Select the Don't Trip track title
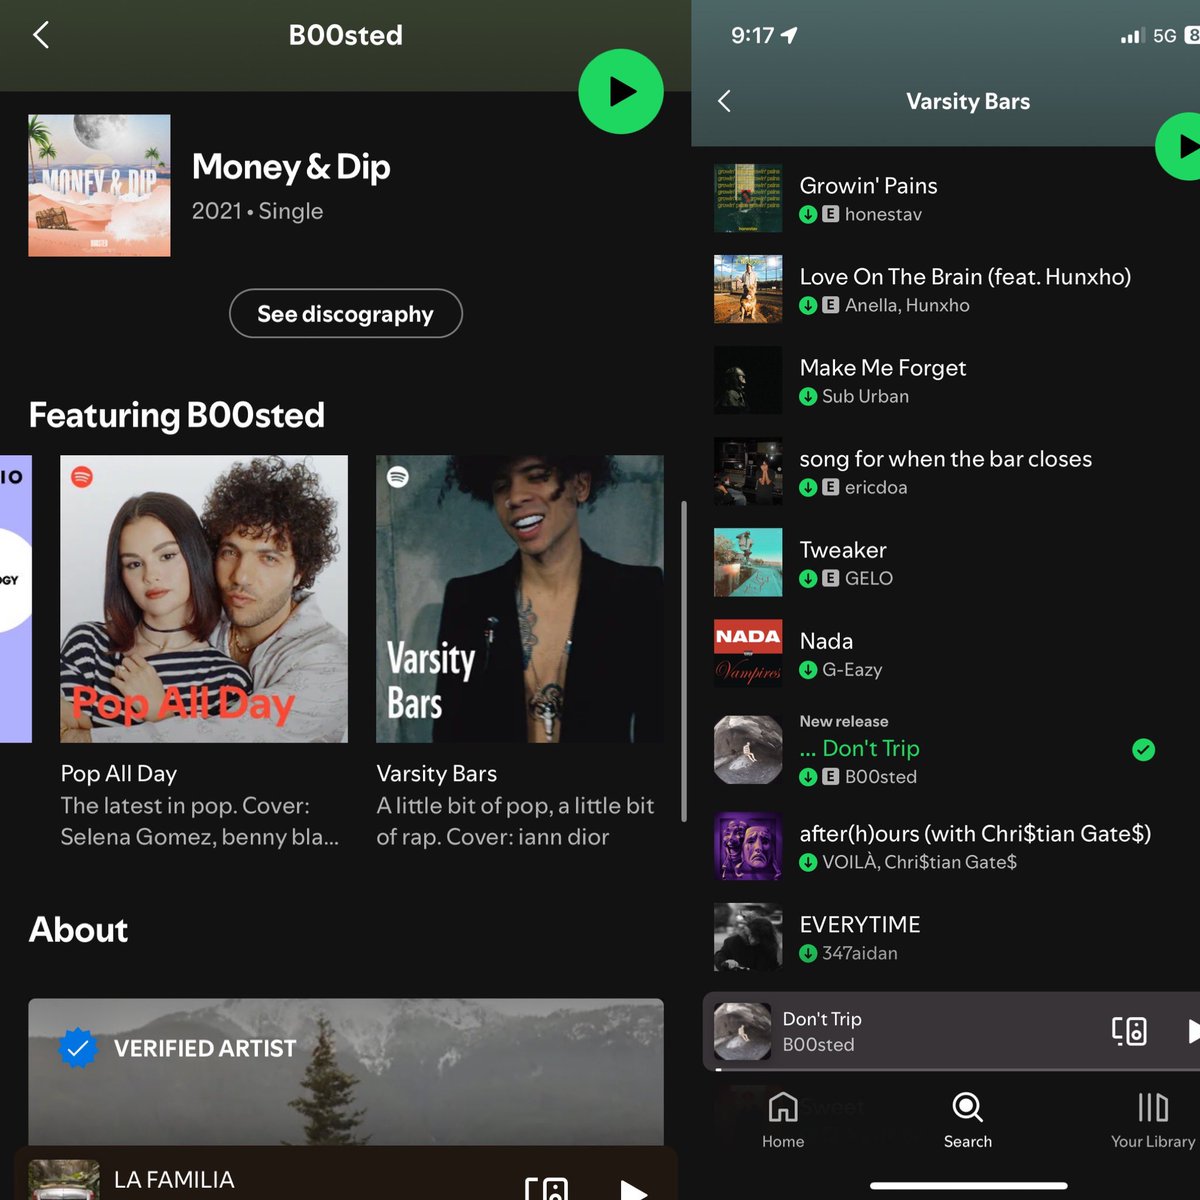Viewport: 1200px width, 1200px height. [x=860, y=748]
